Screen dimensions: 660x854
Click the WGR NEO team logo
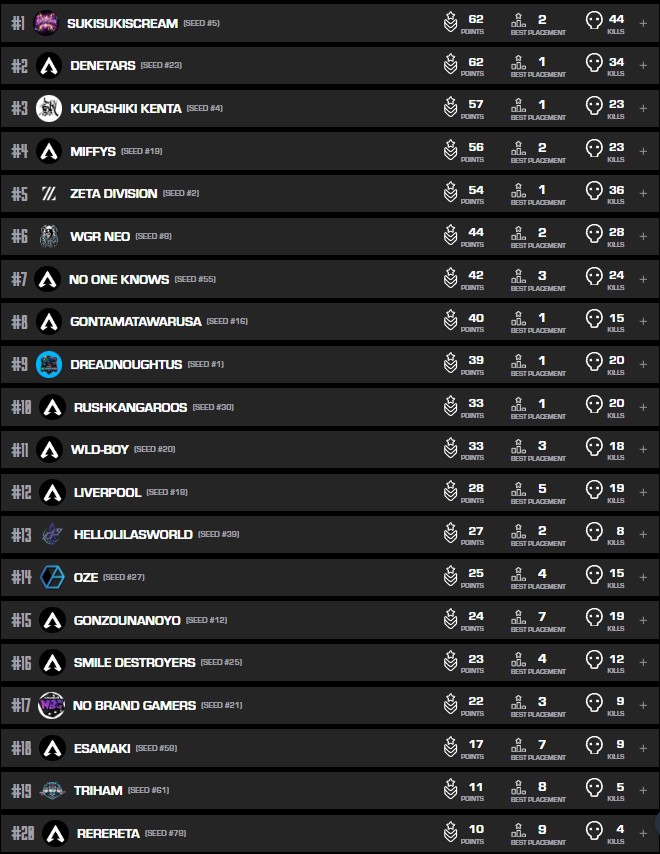pyautogui.click(x=49, y=236)
